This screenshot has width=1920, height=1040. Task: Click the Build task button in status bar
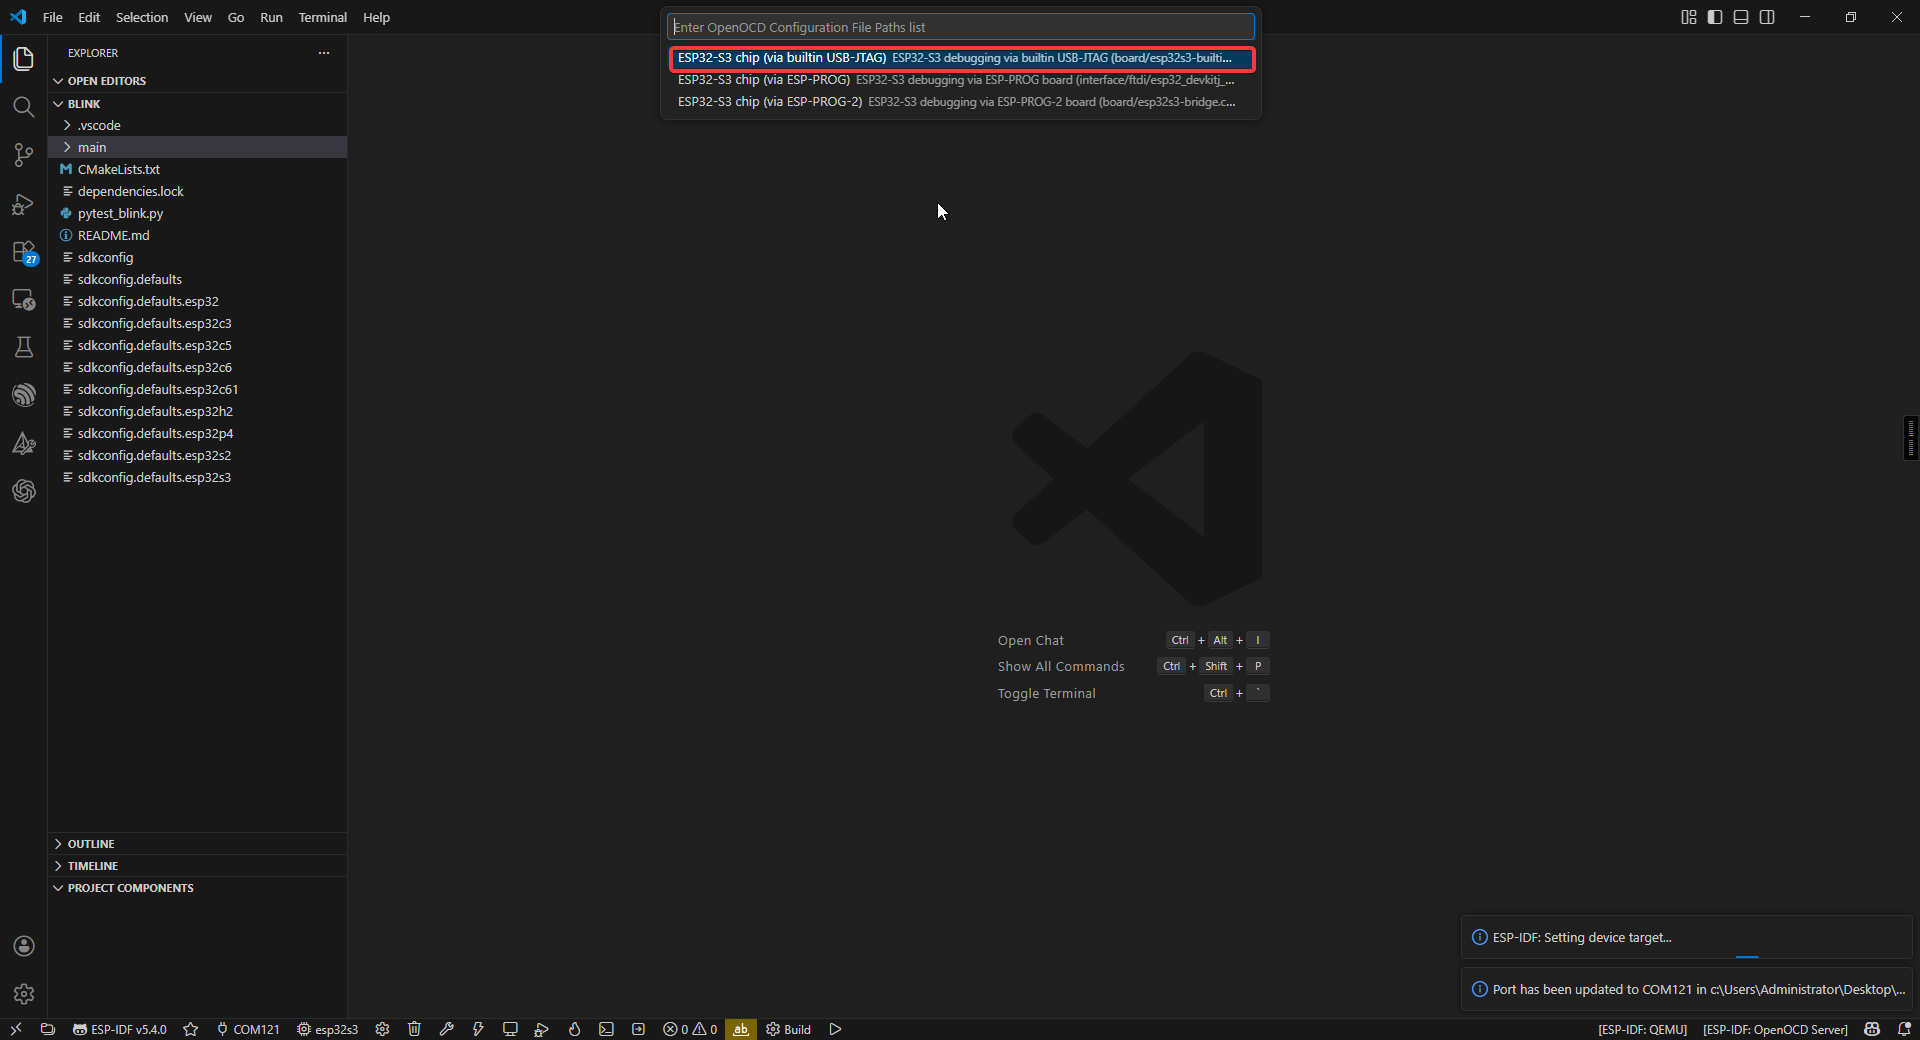(x=788, y=1029)
